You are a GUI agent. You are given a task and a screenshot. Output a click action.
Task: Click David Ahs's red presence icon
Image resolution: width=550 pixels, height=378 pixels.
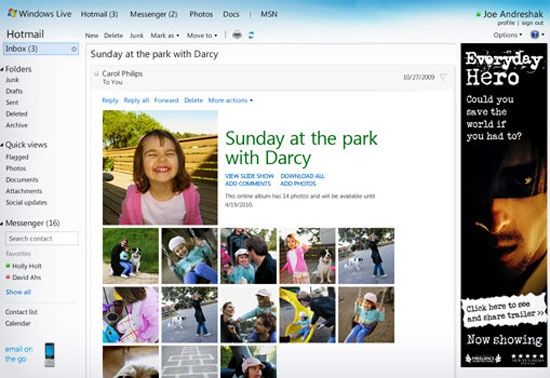pos(8,277)
